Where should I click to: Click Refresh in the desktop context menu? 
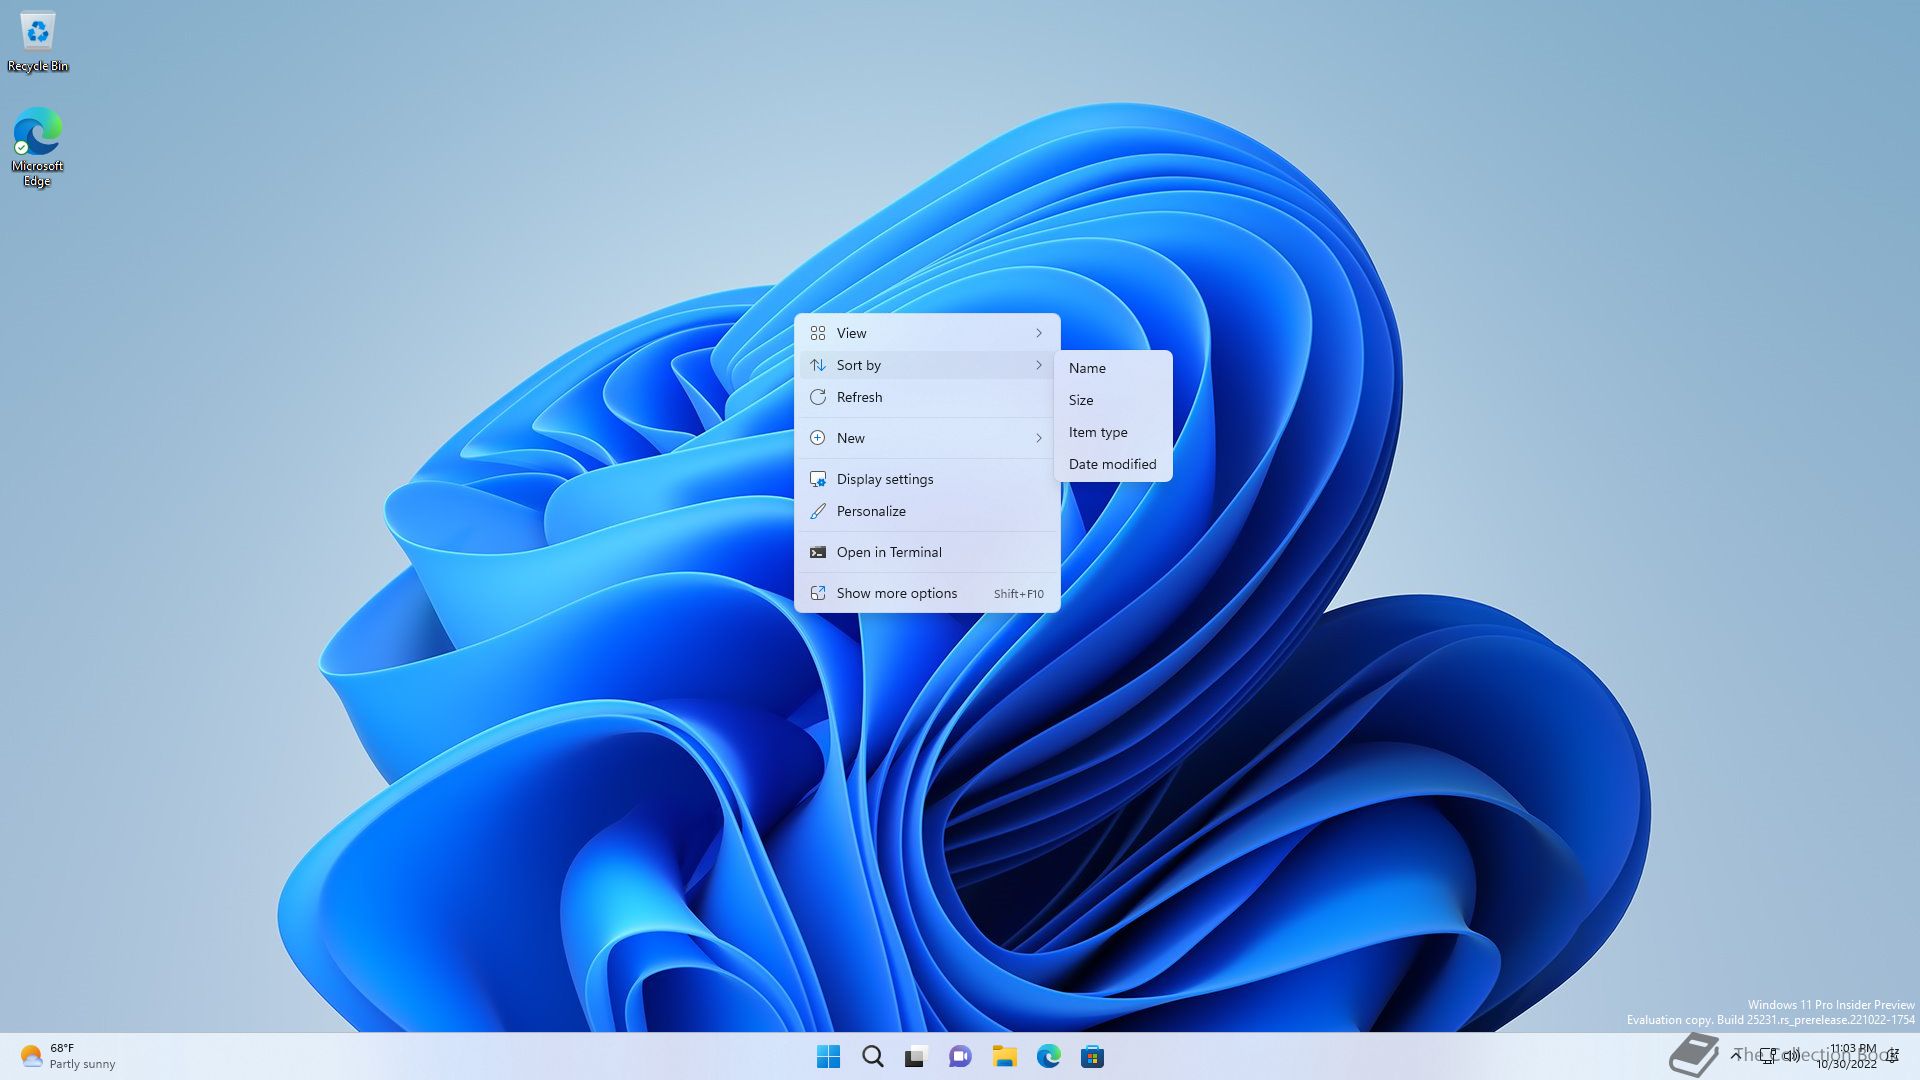927,397
